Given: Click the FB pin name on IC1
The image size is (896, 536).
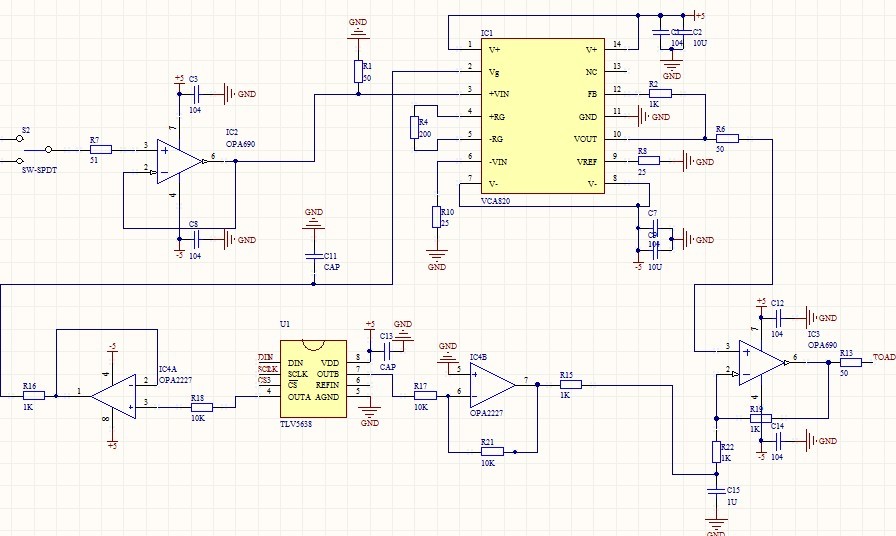Looking at the screenshot, I should pos(592,94).
